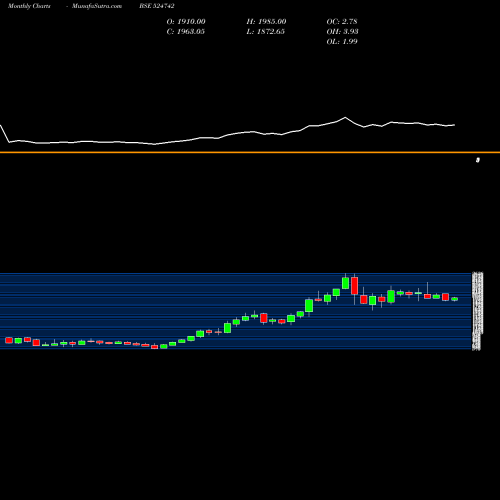Click the "OC: 2.78" reading
Image resolution: width=500 pixels, height=500 pixels.
click(x=342, y=22)
